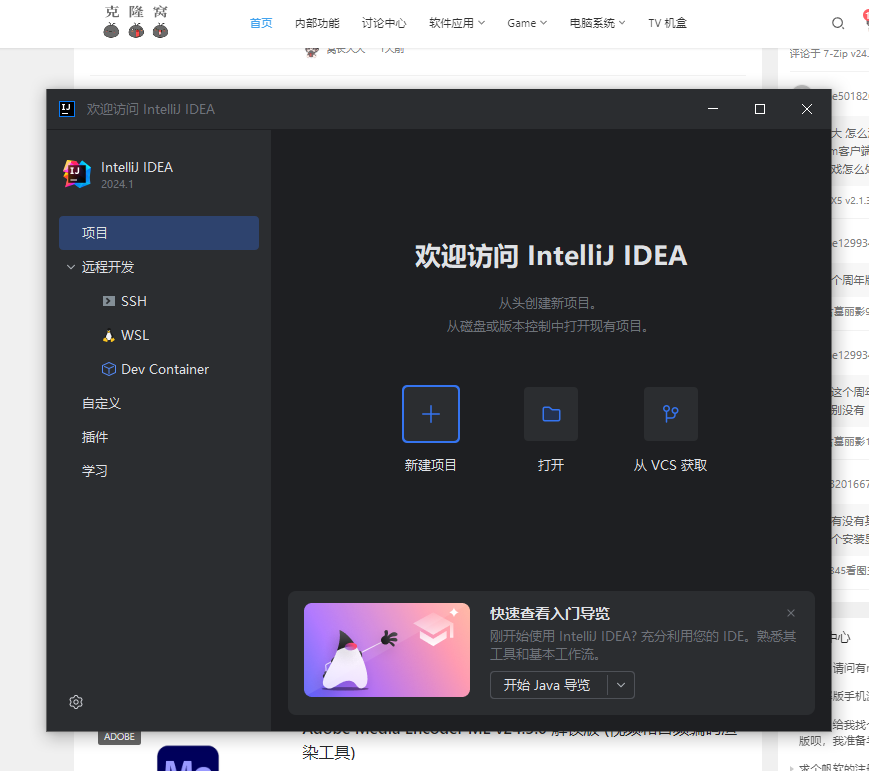The image size is (869, 771).
Task: Select the 项目 tab in sidebar
Action: pyautogui.click(x=159, y=233)
